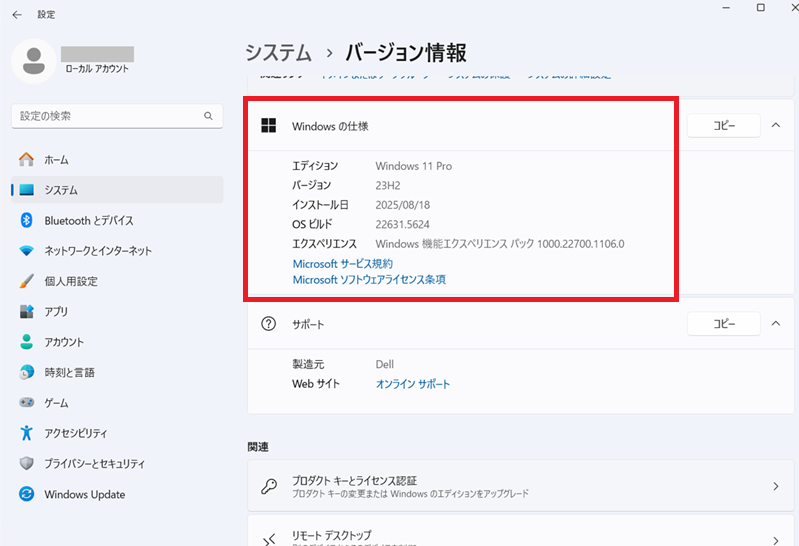This screenshot has width=799, height=546.
Task: Click the ホーム house icon
Action: pyautogui.click(x=26, y=160)
